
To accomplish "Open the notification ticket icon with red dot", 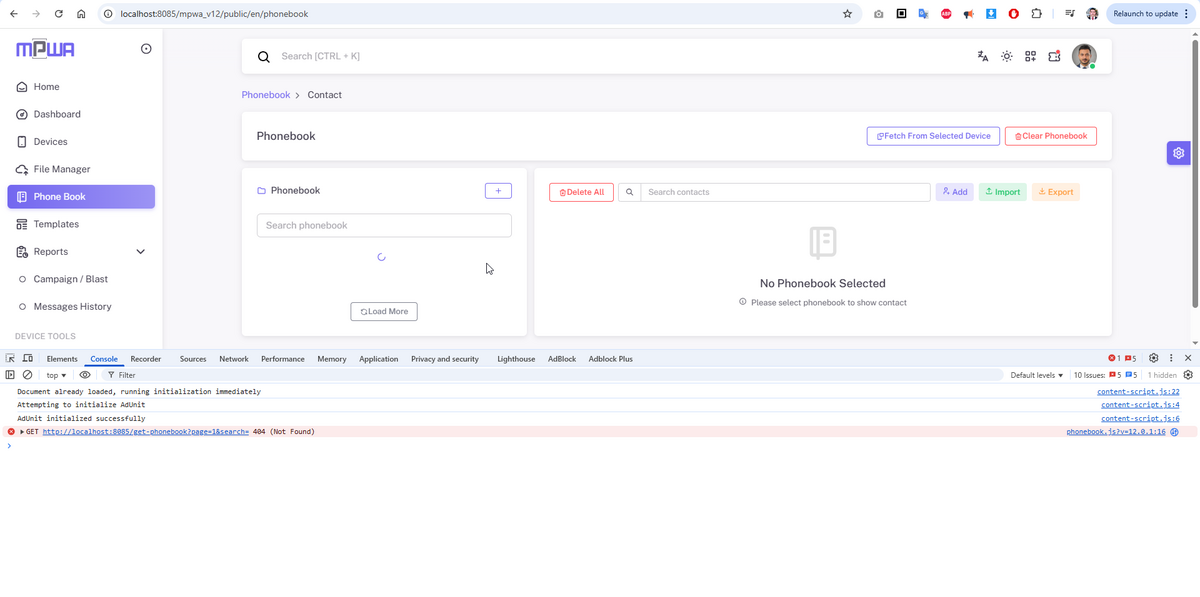I will (x=1054, y=57).
